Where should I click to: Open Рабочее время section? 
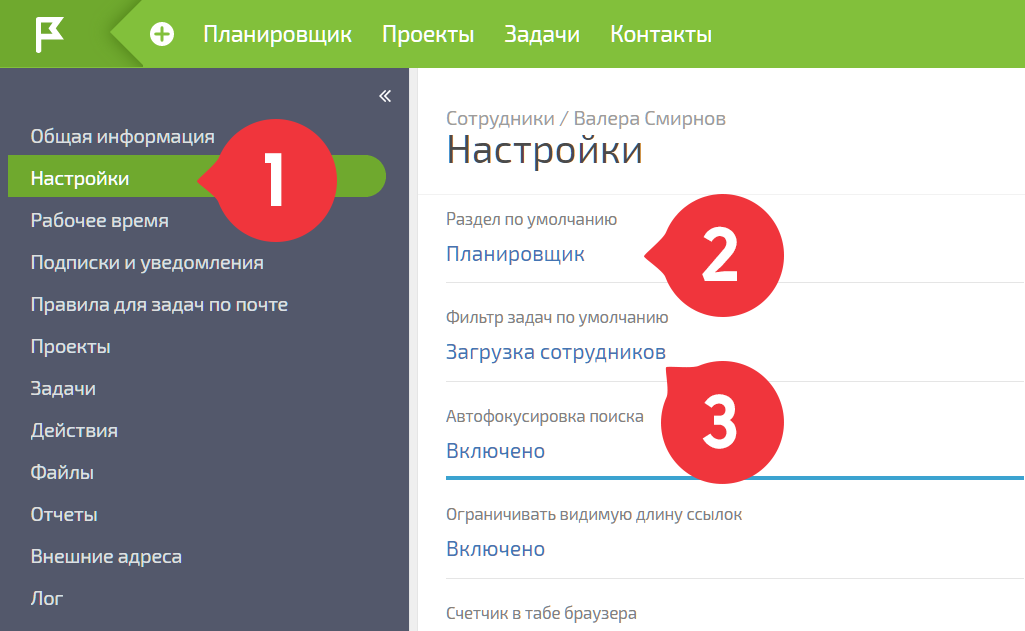click(99, 220)
